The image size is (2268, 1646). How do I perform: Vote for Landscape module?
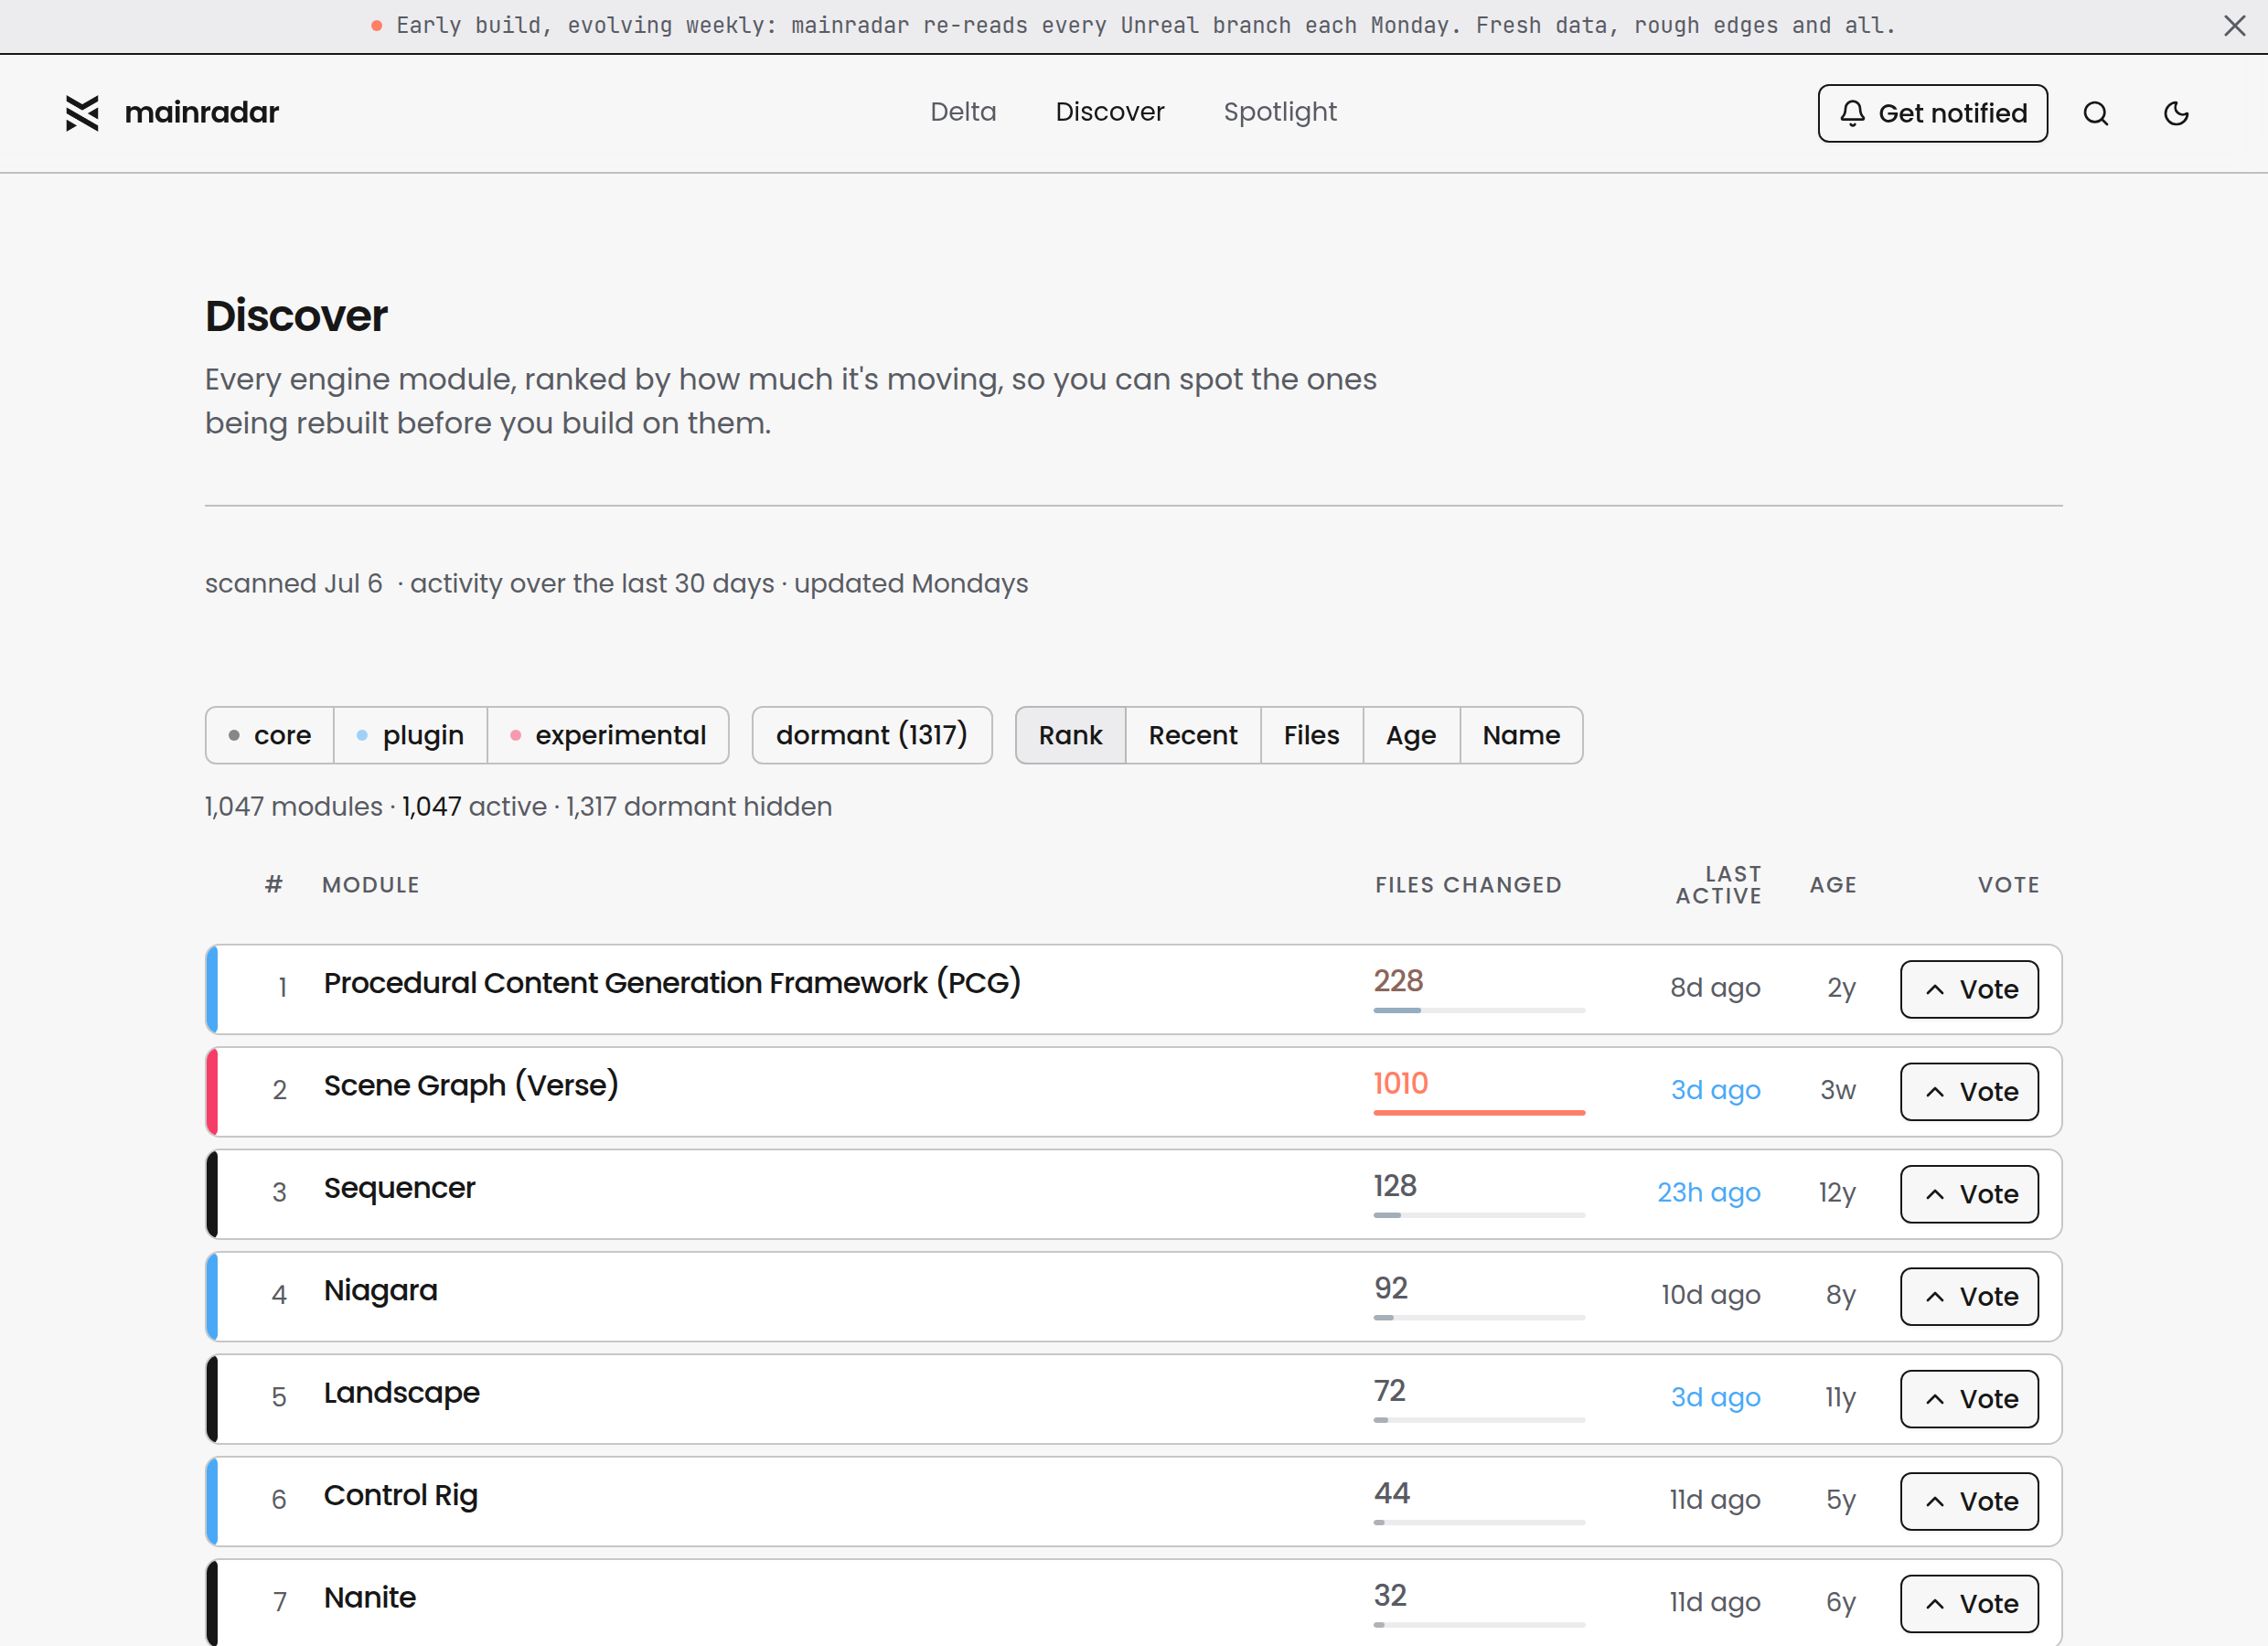tap(1969, 1400)
